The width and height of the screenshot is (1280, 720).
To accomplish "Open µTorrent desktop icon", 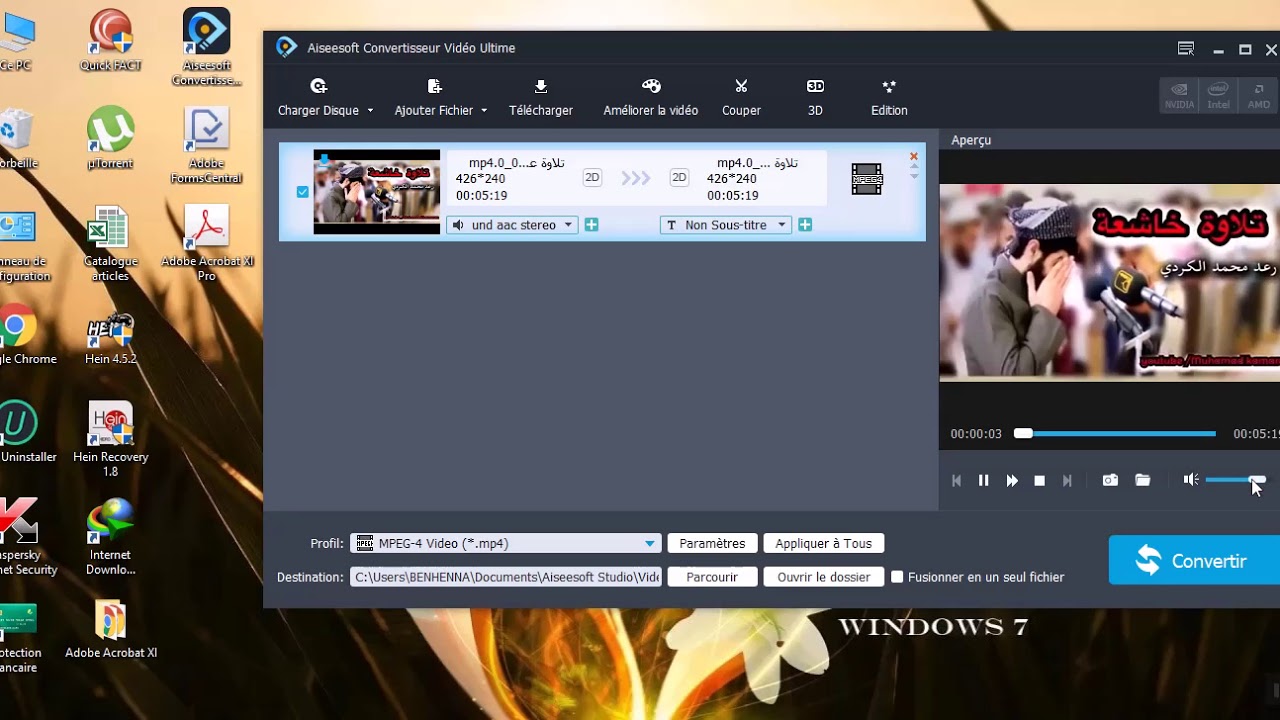I will click(x=110, y=138).
